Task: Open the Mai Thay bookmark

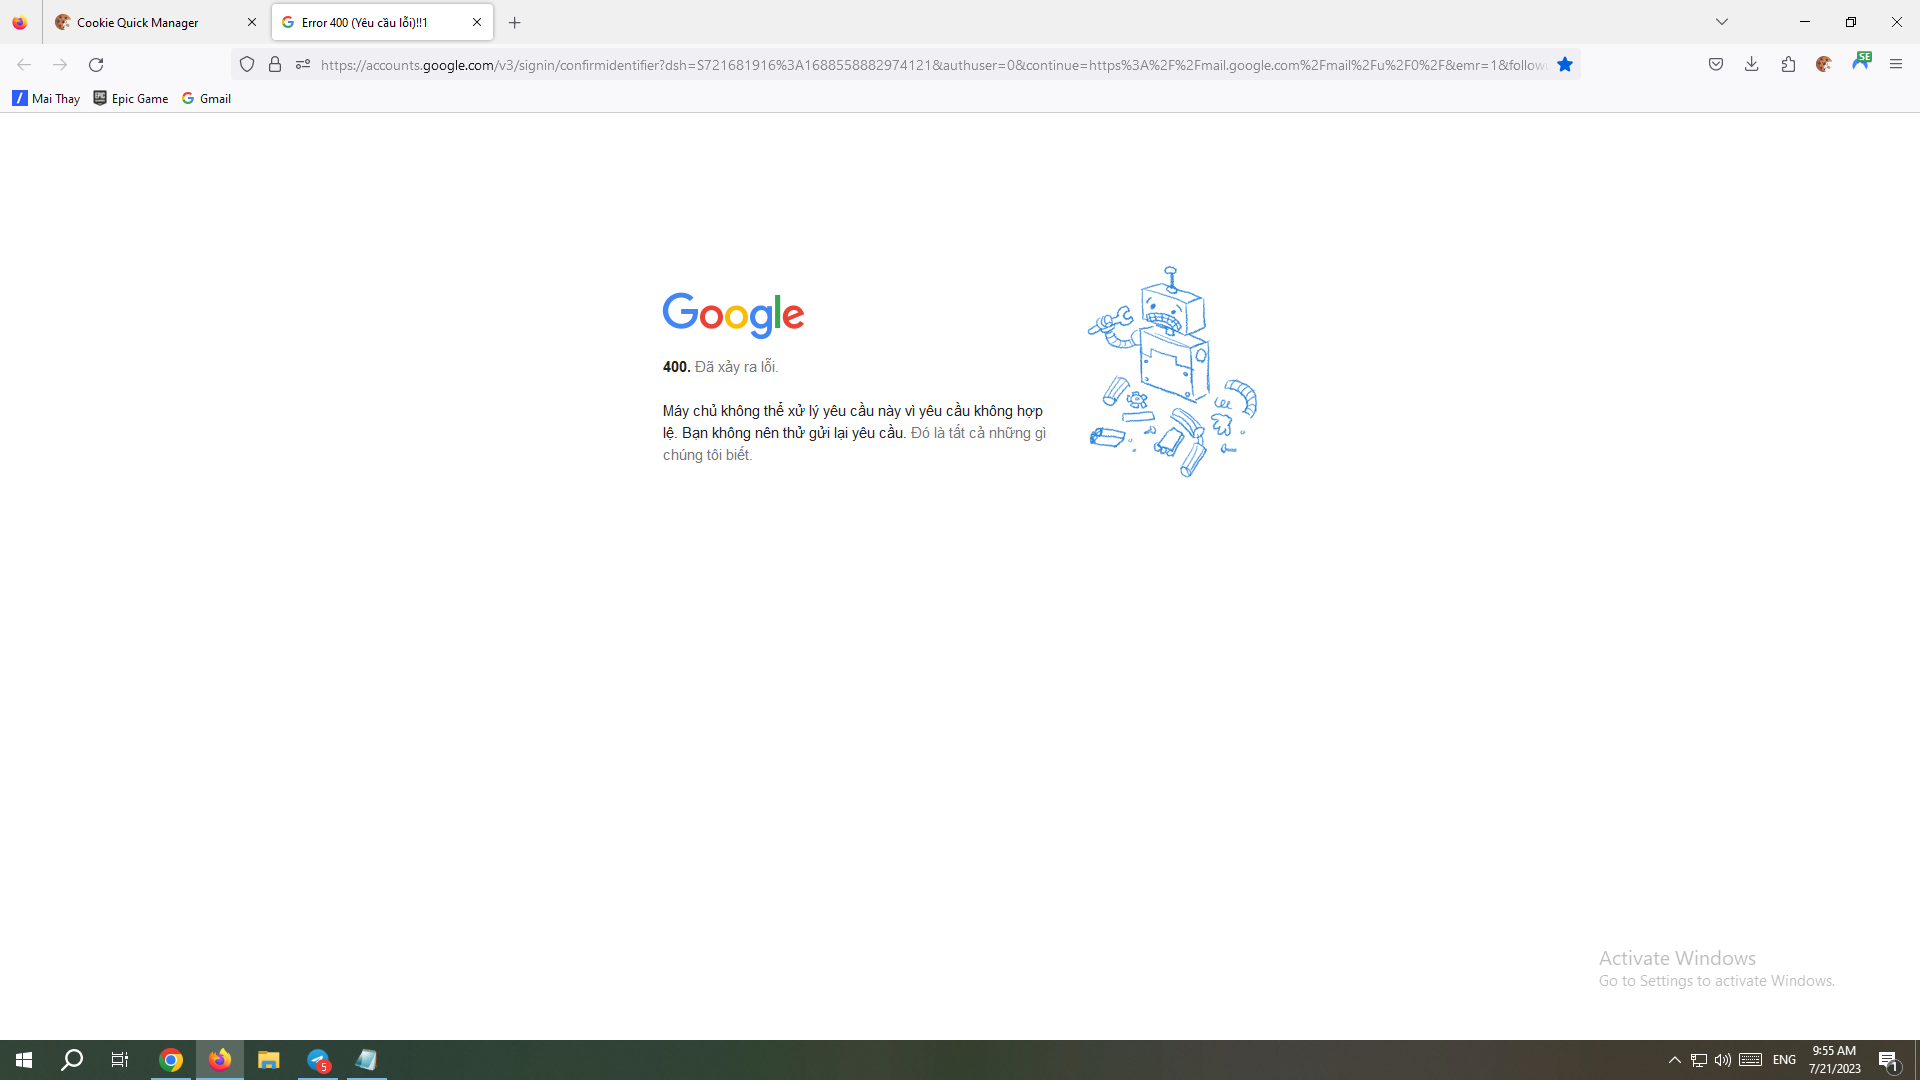Action: 46,98
